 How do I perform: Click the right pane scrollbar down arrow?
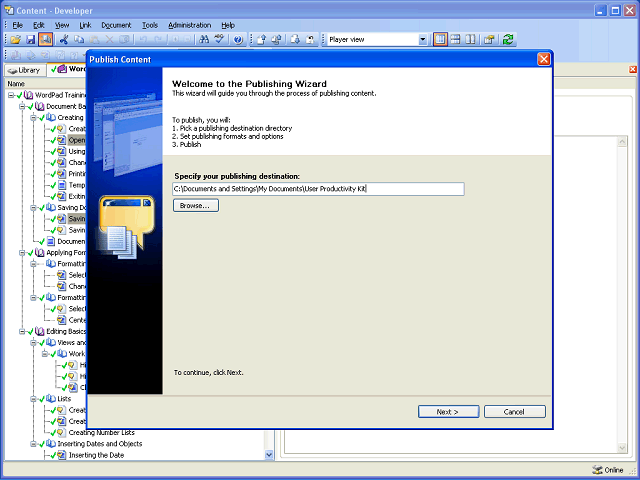(622, 448)
